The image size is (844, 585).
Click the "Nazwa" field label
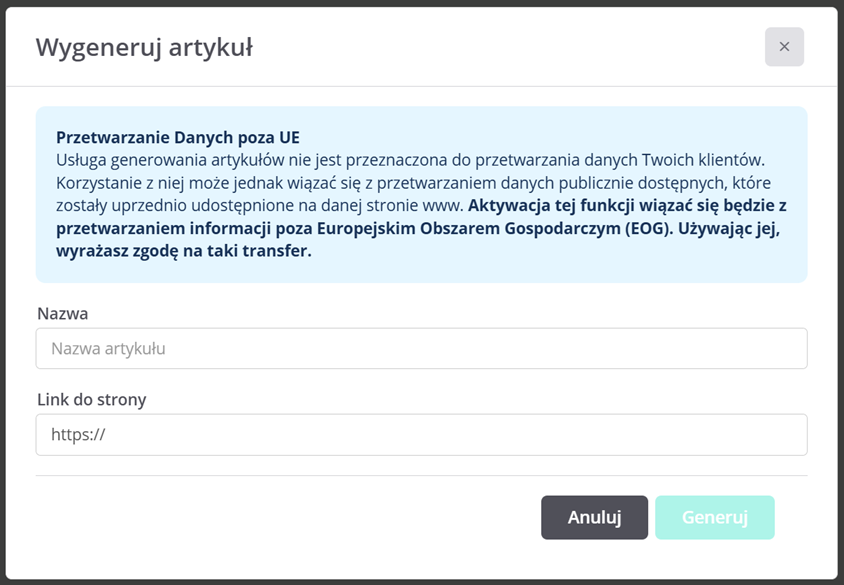[x=63, y=314]
